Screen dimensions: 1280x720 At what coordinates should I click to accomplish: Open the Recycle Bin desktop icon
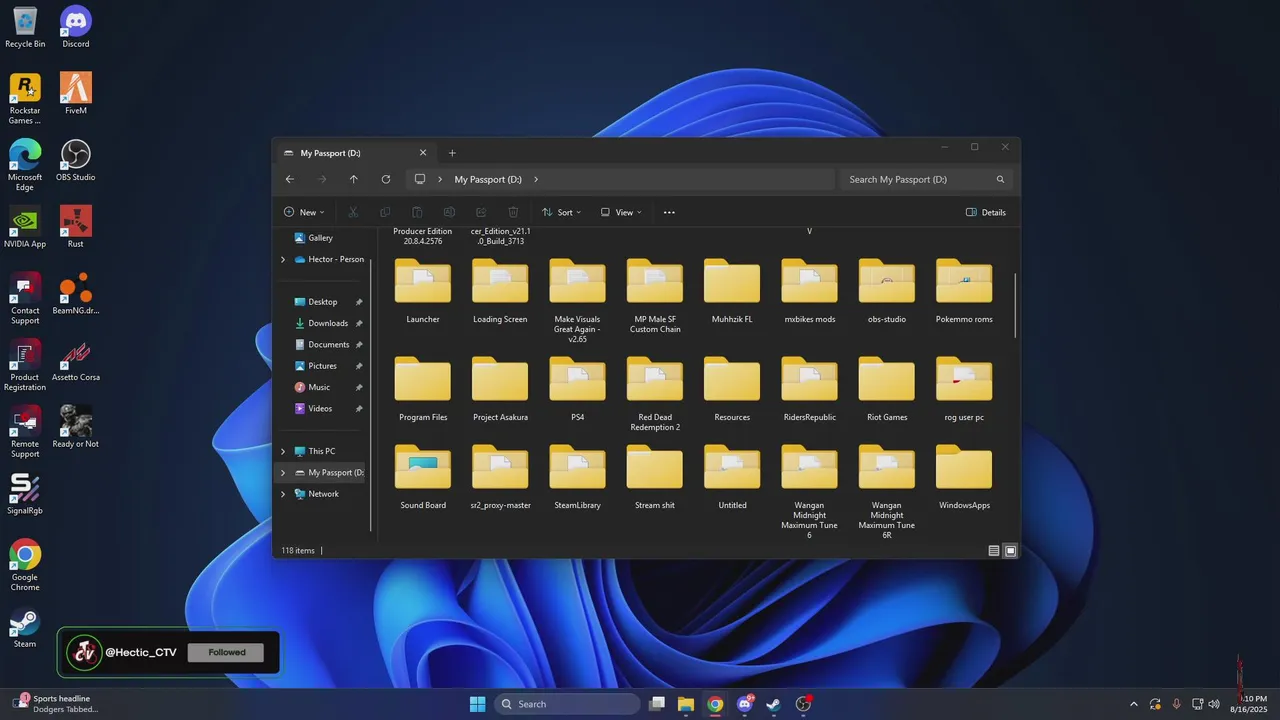click(x=25, y=27)
